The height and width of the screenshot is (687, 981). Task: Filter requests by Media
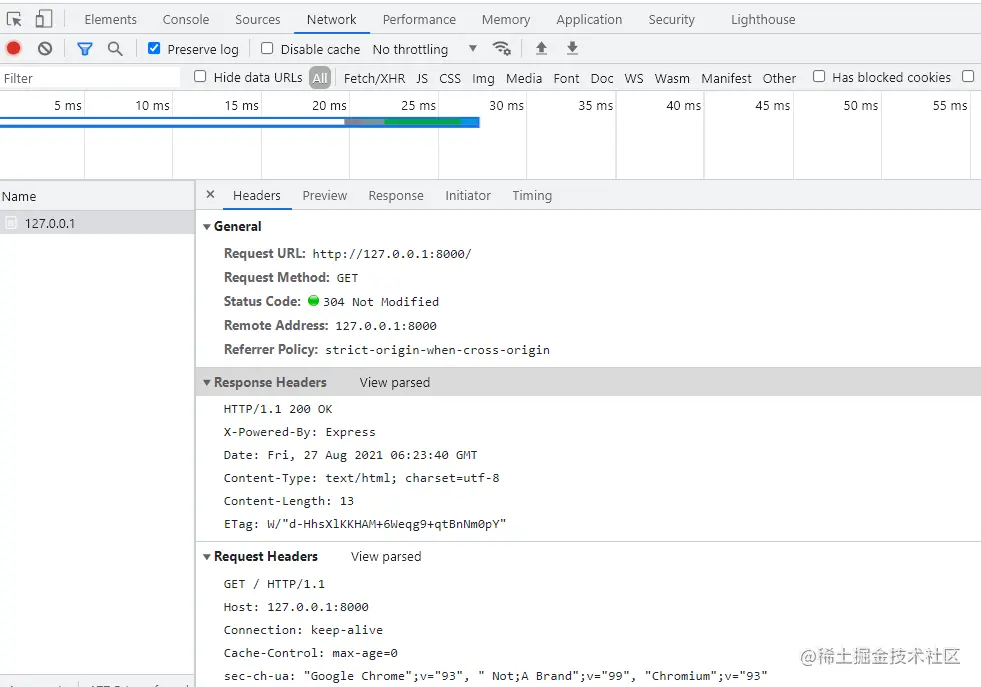524,78
